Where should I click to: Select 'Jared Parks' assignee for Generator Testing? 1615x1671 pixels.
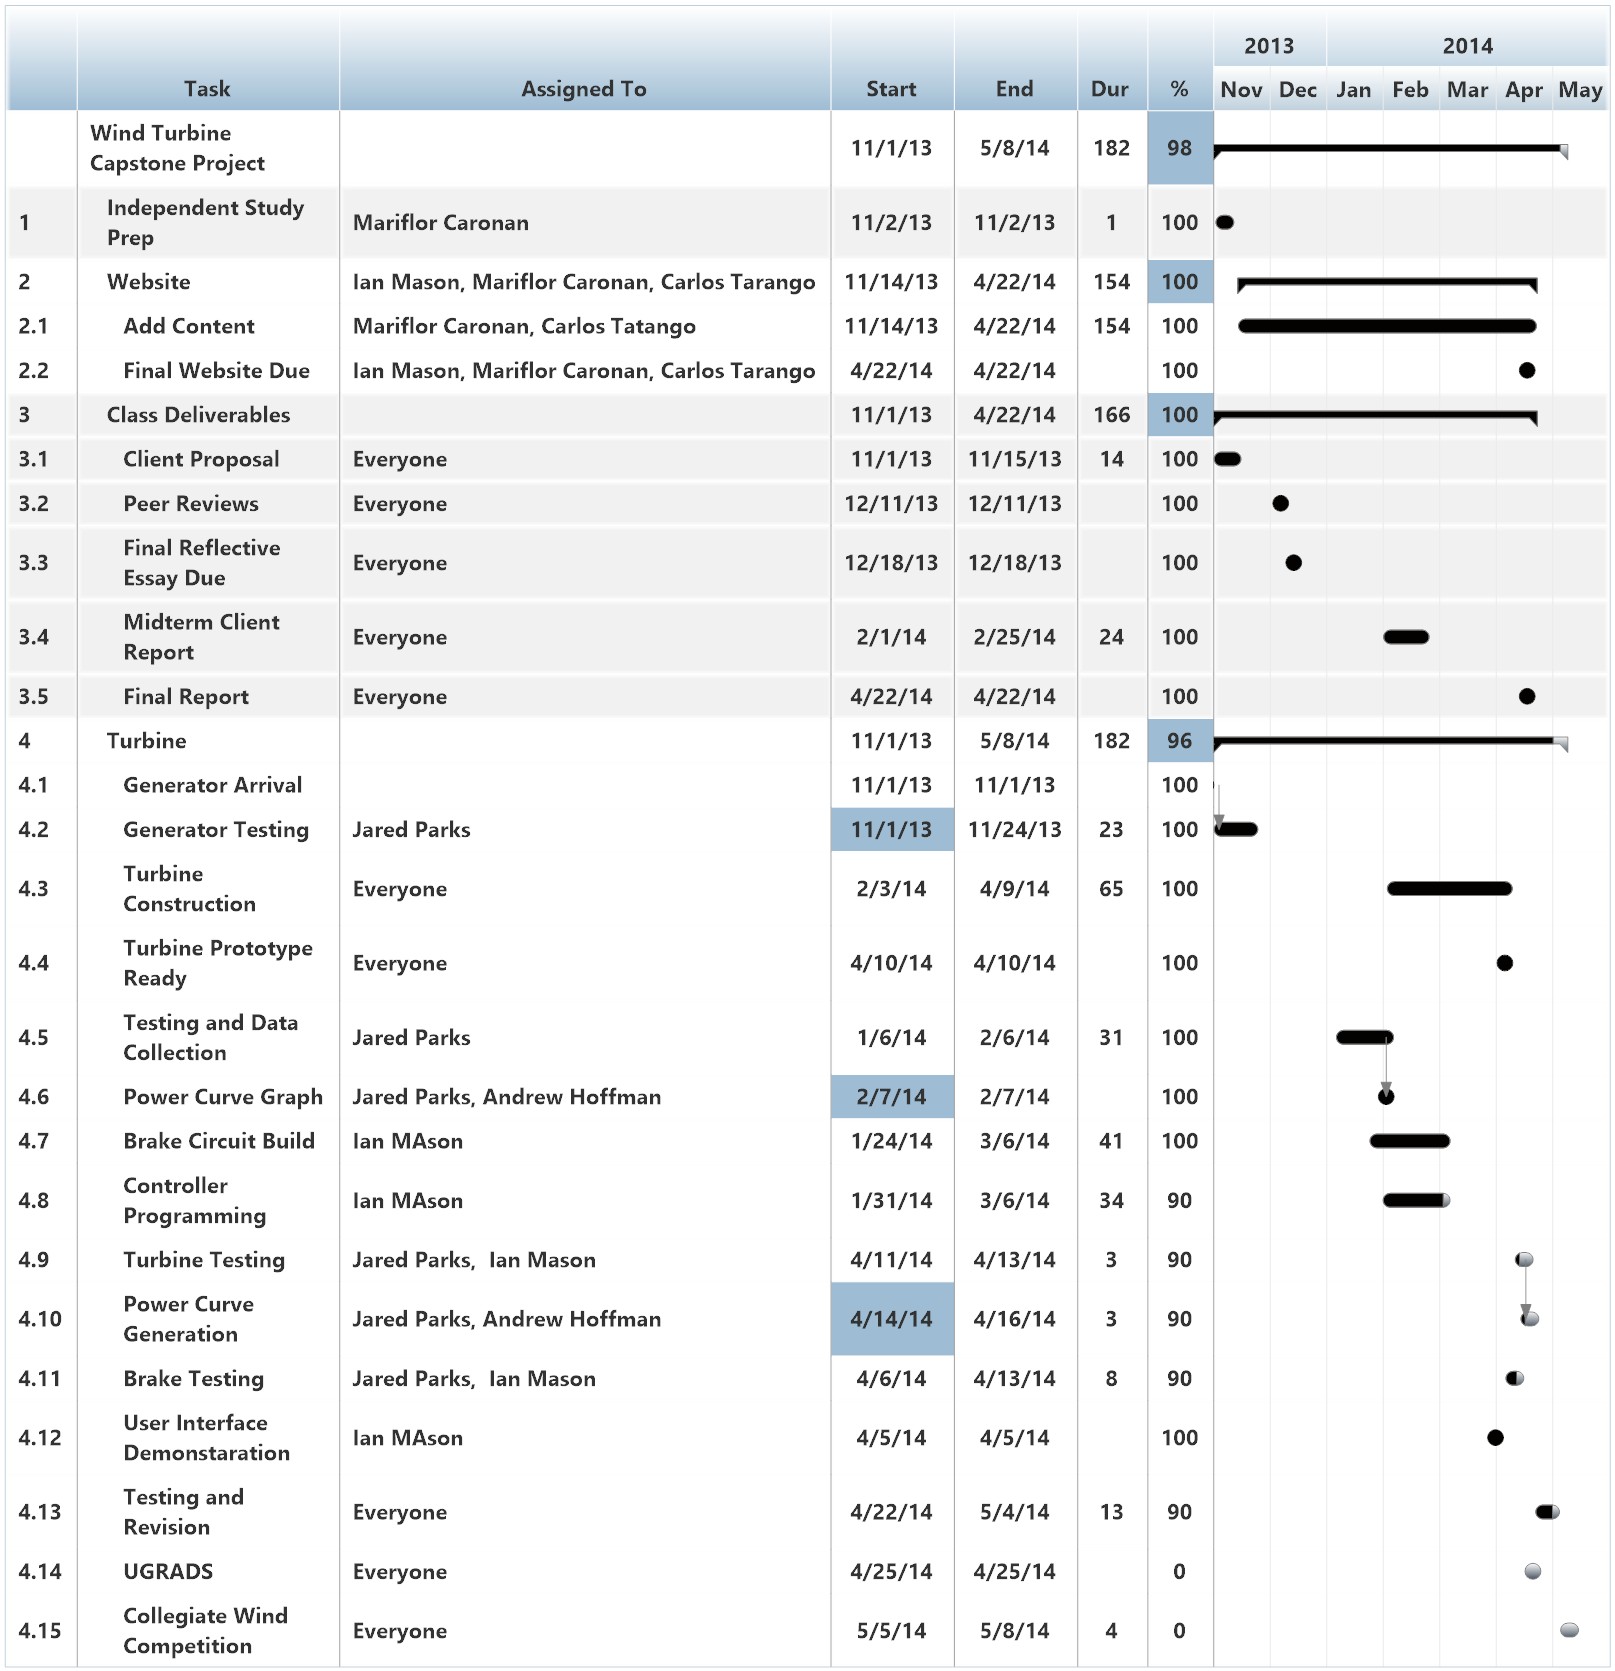click(411, 830)
